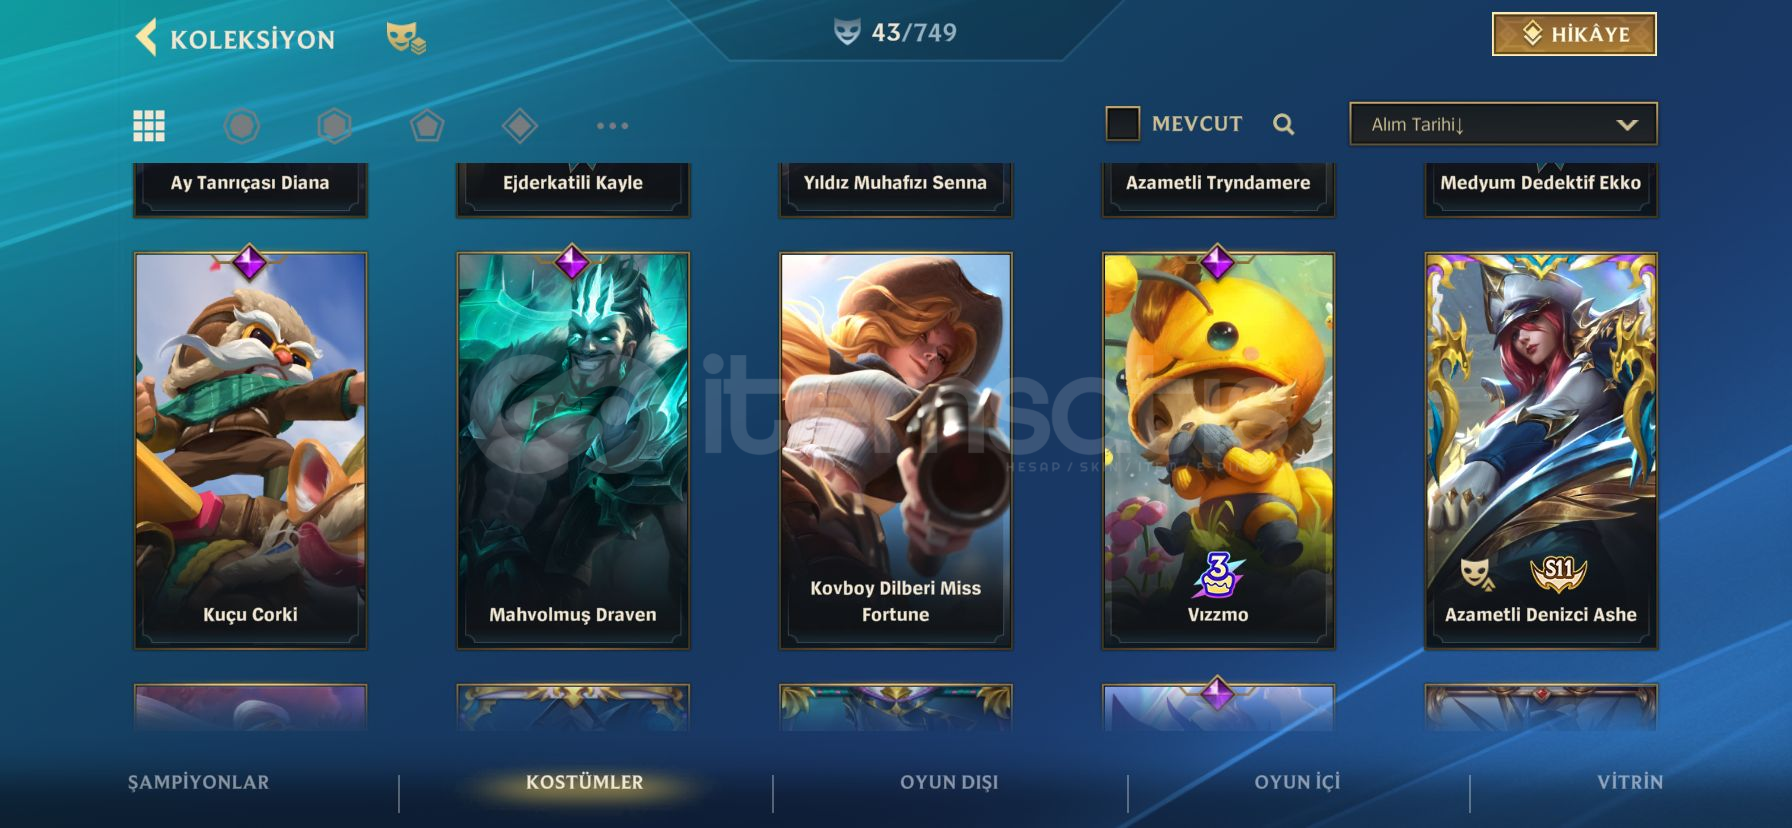The height and width of the screenshot is (828, 1792).
Task: Filter by the diamond rarity icon
Action: tap(520, 126)
